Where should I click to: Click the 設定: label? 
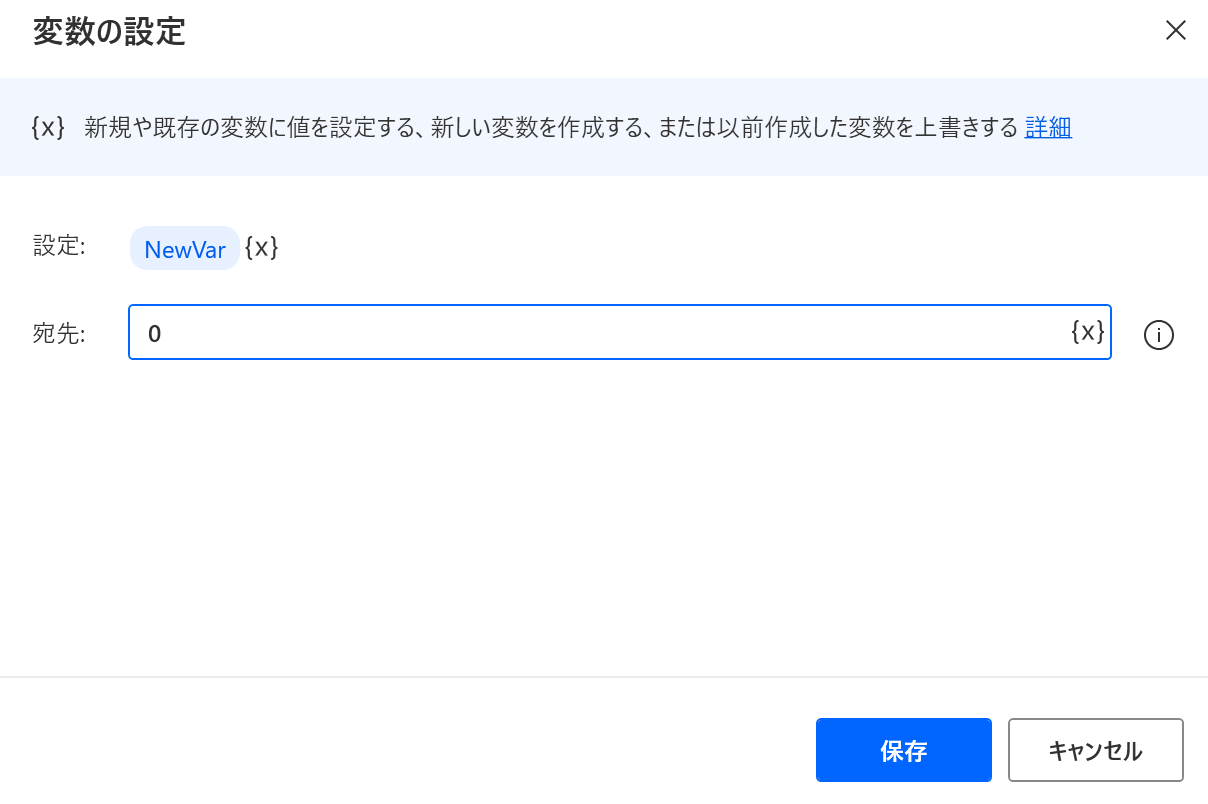click(x=59, y=246)
